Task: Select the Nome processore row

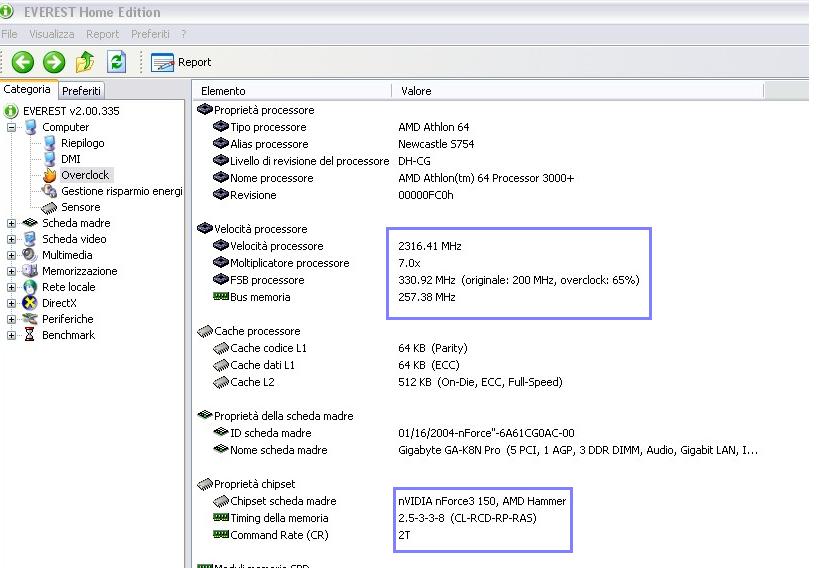Action: click(393, 178)
